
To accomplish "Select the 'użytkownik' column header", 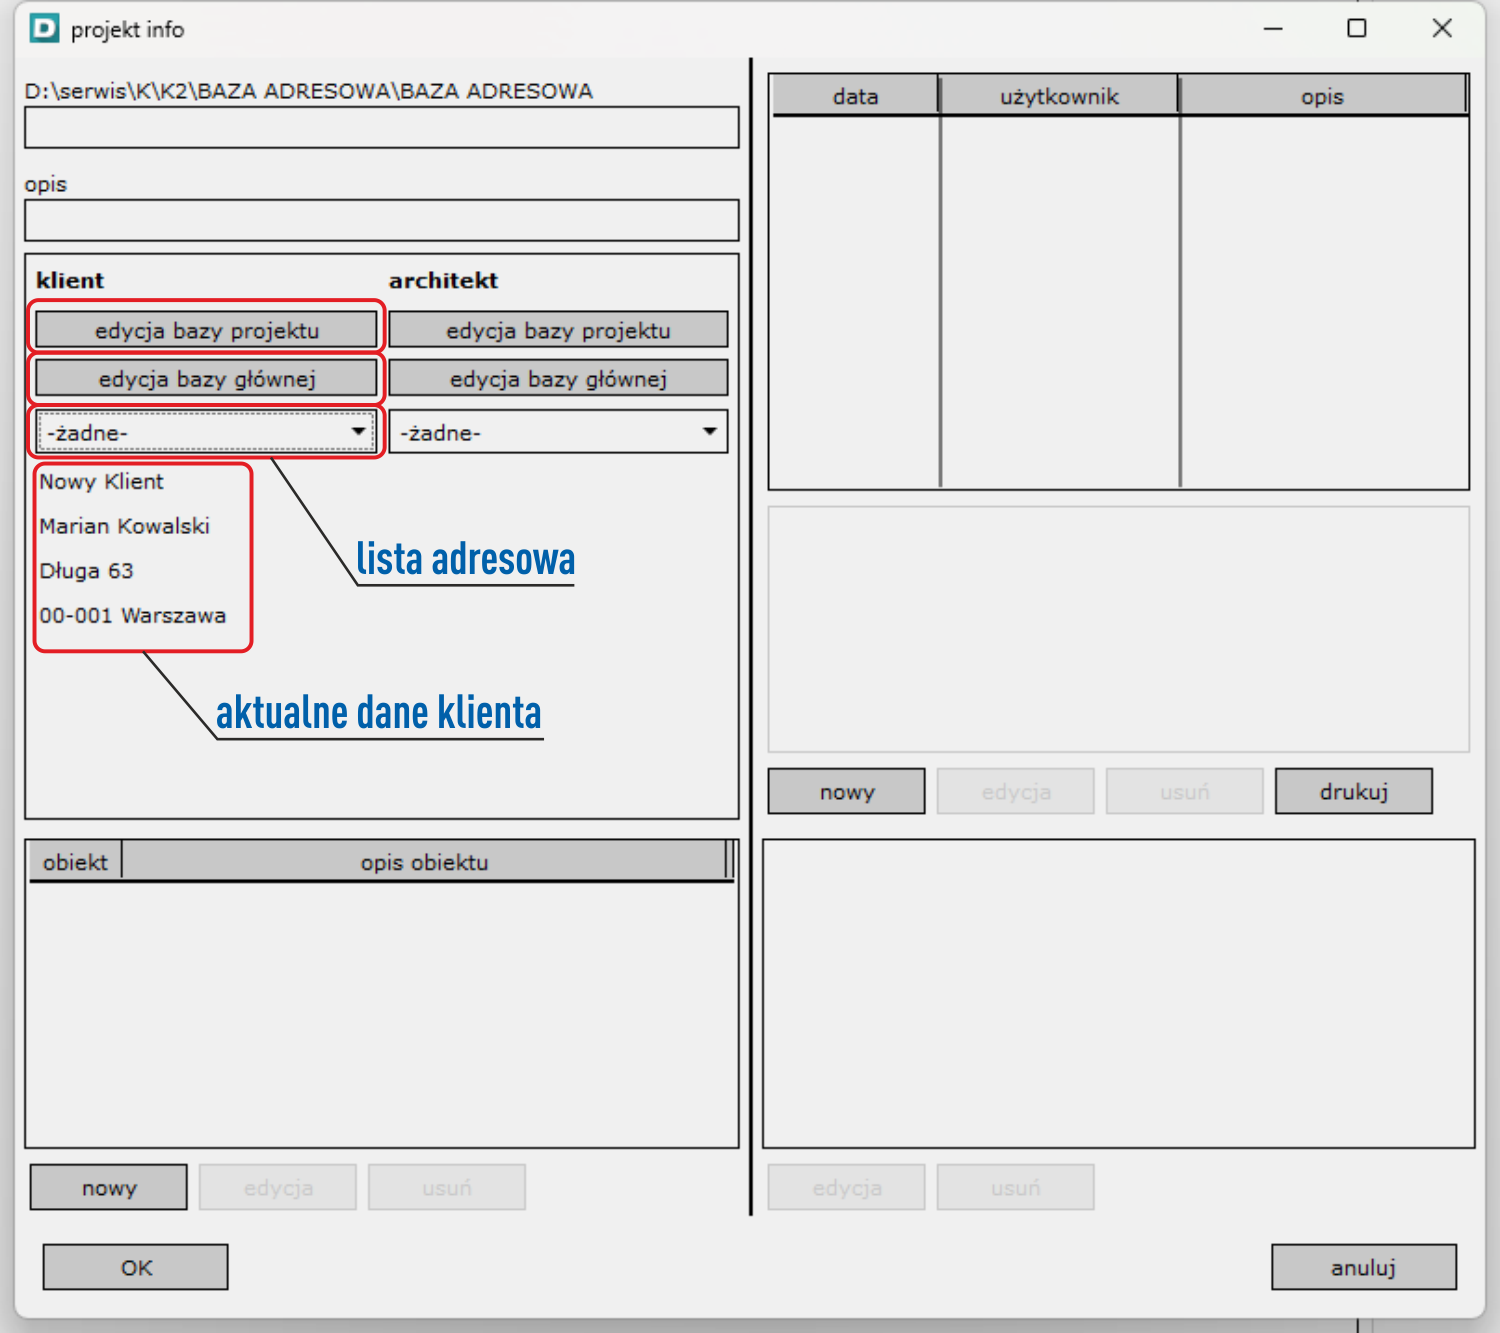I will (1059, 96).
